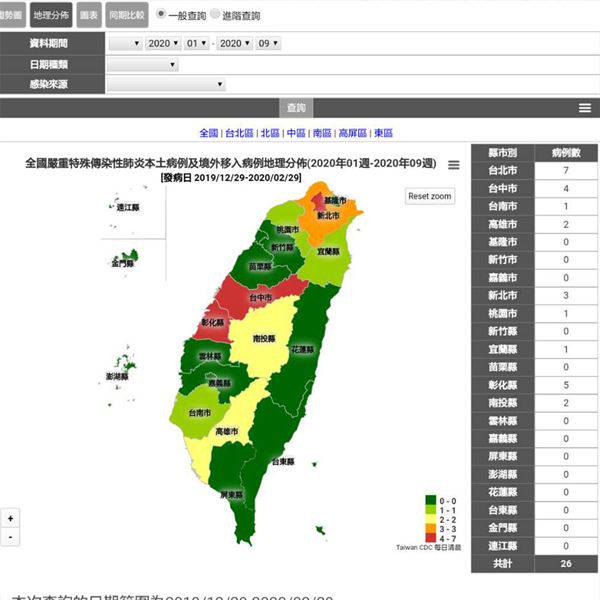Click the 病例數 column header
This screenshot has width=600, height=600.
click(566, 153)
